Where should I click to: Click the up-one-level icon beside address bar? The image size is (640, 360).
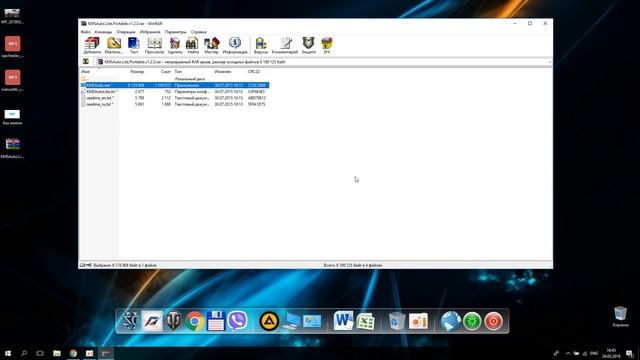click(x=86, y=62)
